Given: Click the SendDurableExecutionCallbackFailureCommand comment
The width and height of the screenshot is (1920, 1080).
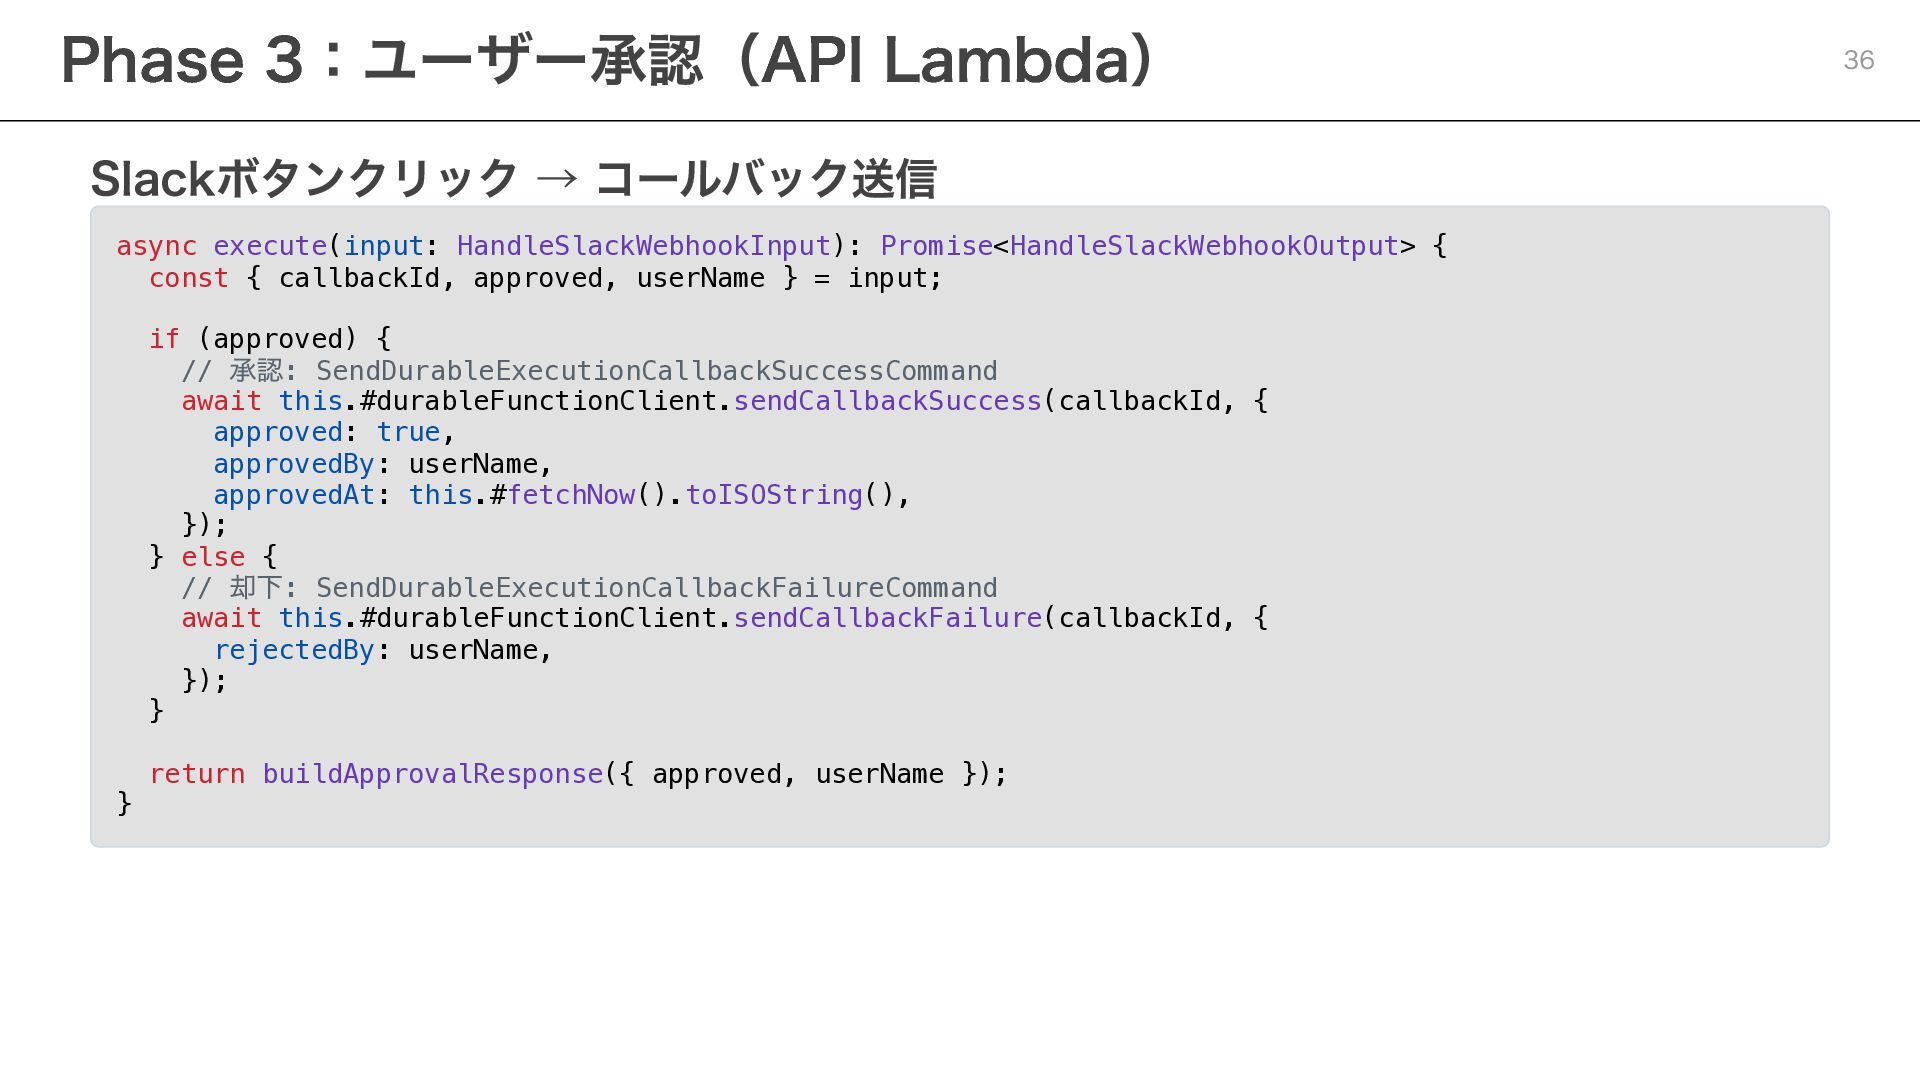Looking at the screenshot, I should pos(656,588).
